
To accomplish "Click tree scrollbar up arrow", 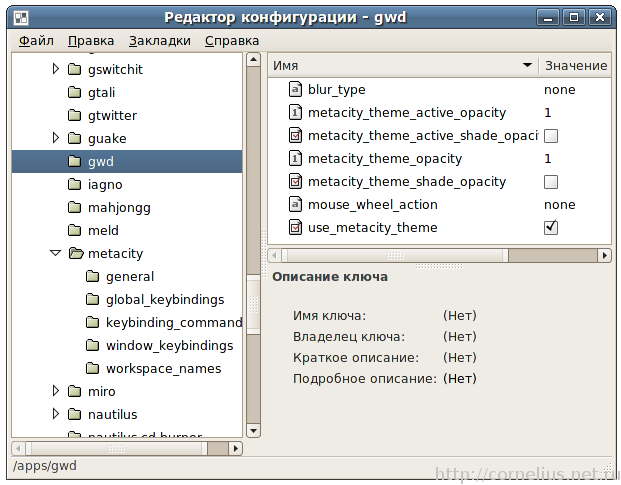I will (253, 60).
